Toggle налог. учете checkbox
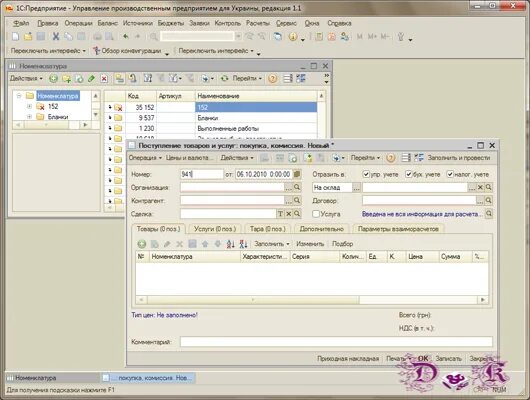The height and width of the screenshot is (400, 530). coord(450,174)
